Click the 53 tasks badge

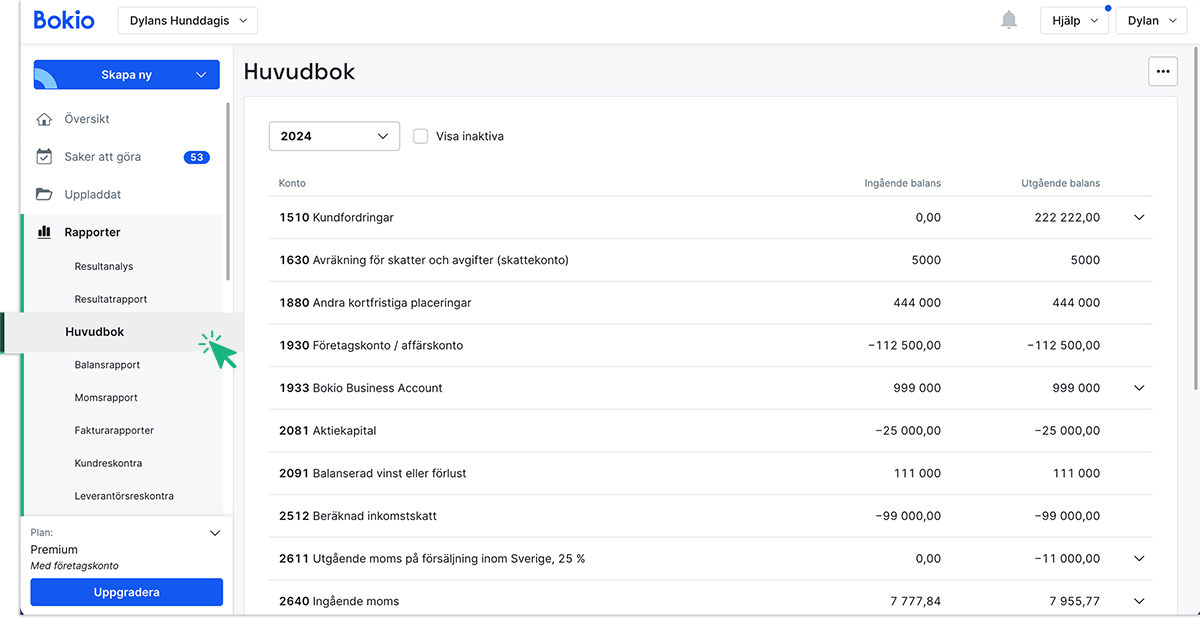[x=196, y=157]
